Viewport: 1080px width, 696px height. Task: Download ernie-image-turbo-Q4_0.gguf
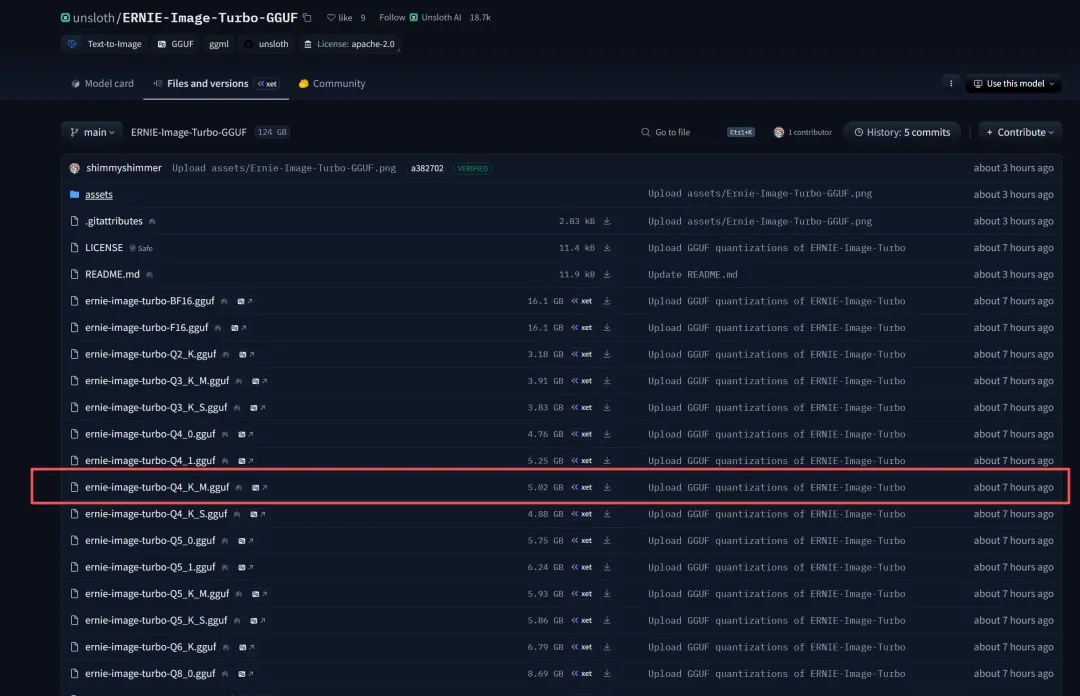tap(607, 434)
